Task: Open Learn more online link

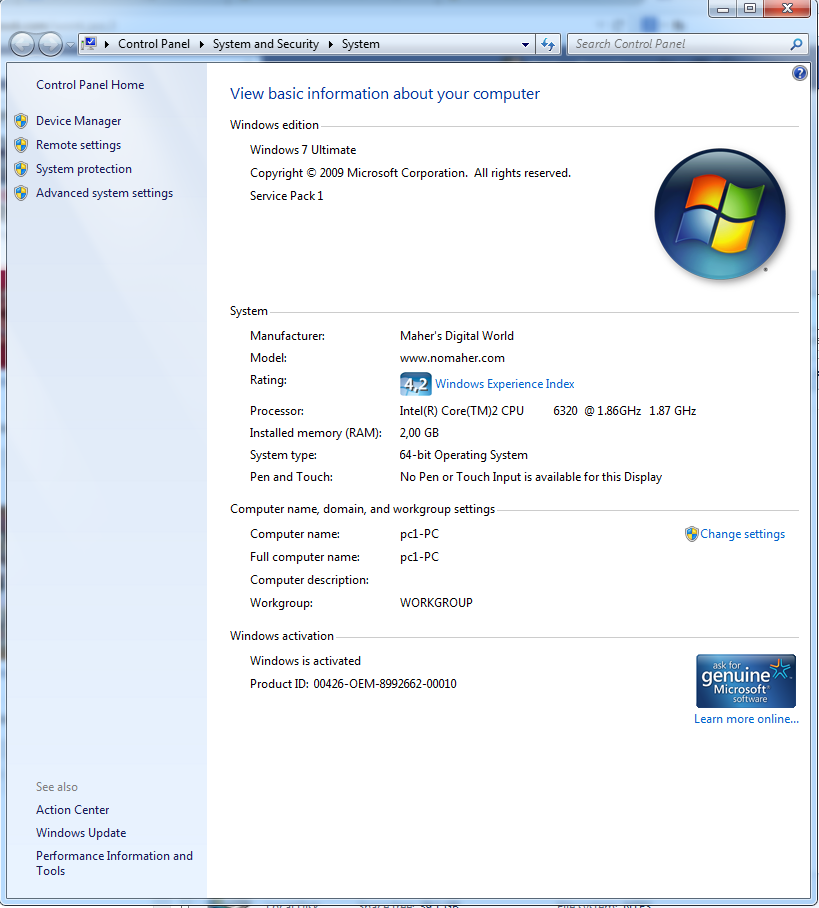Action: point(746,719)
